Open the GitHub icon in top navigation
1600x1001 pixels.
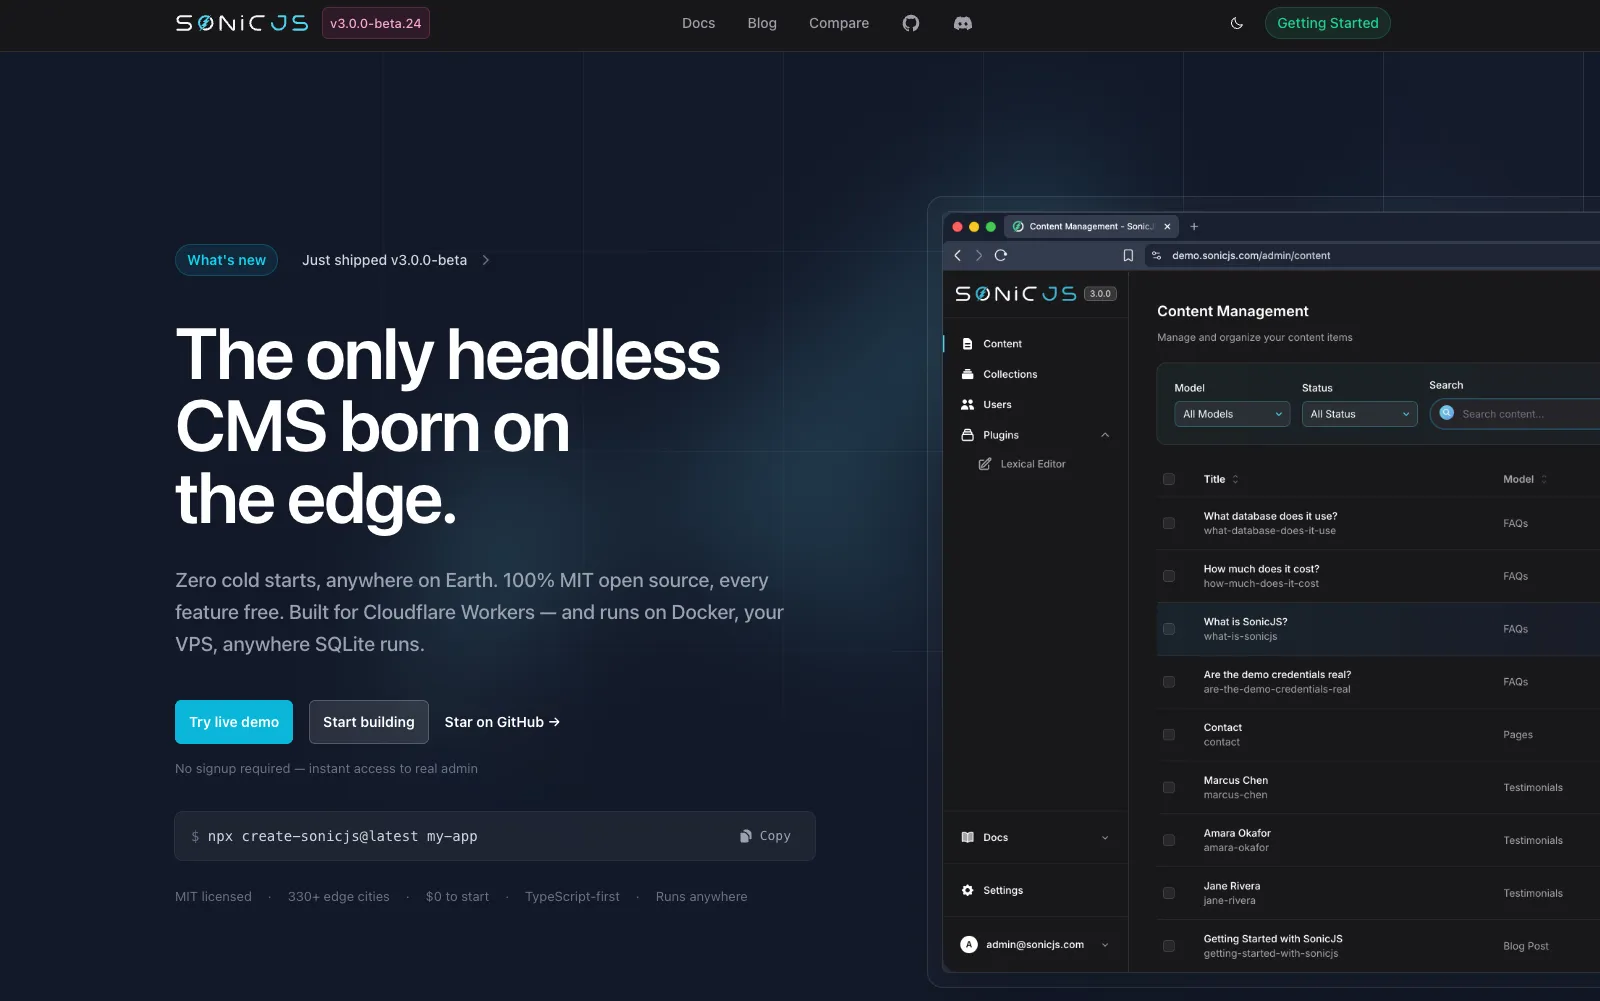pyautogui.click(x=910, y=23)
